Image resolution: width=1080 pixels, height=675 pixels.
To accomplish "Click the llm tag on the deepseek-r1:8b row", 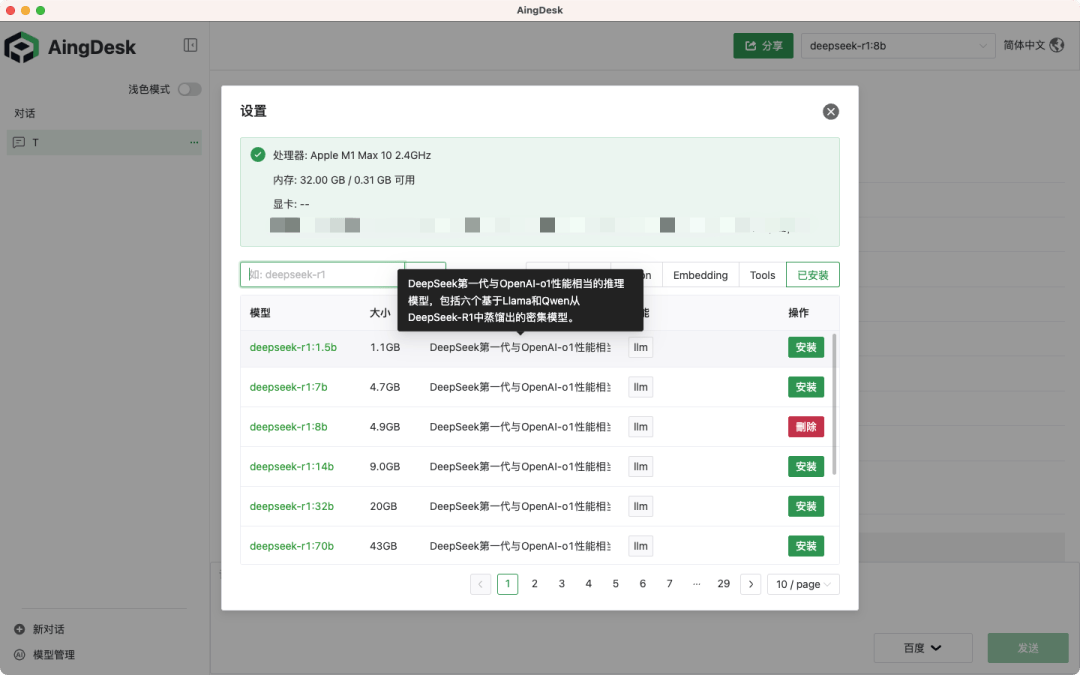I will point(641,427).
